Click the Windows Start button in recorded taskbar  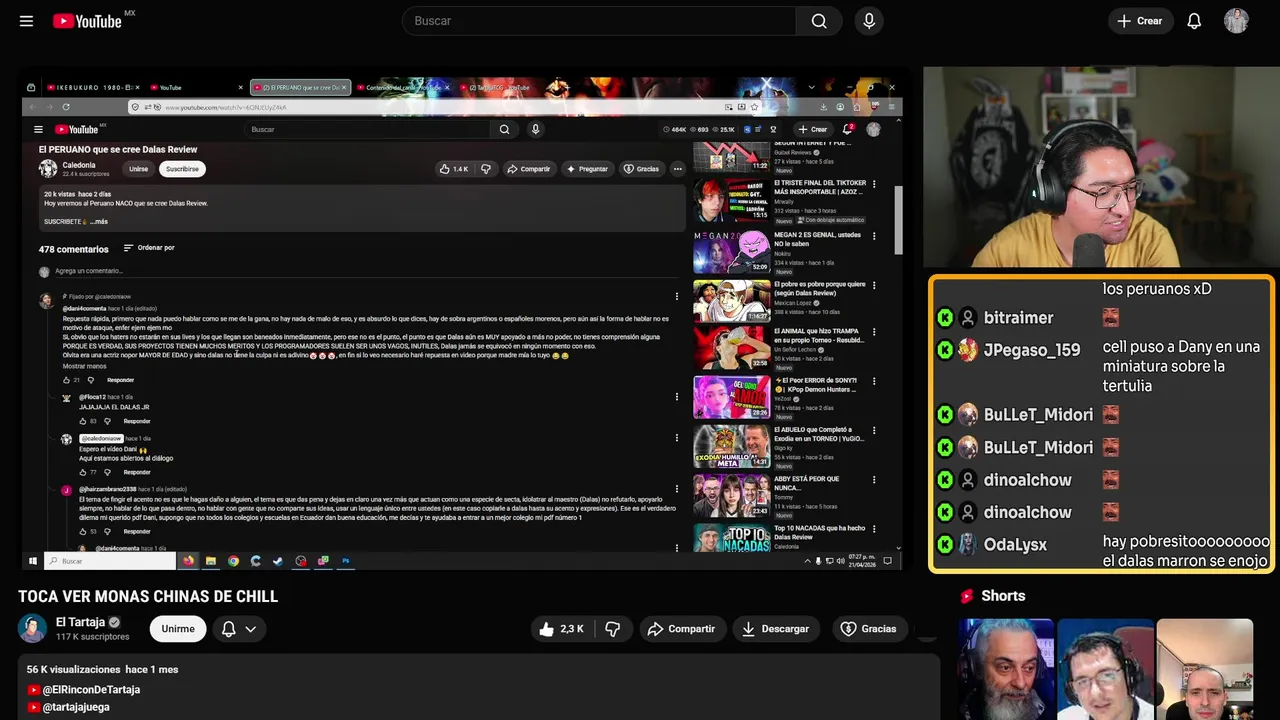(x=32, y=561)
